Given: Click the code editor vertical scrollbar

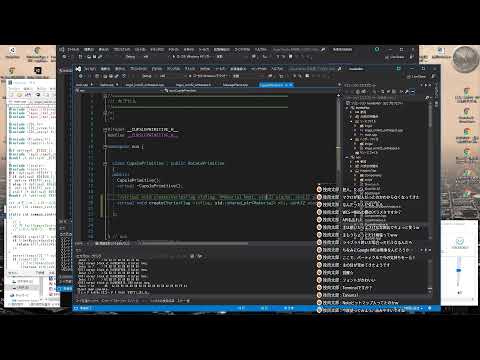Looking at the screenshot, I should (x=338, y=167).
